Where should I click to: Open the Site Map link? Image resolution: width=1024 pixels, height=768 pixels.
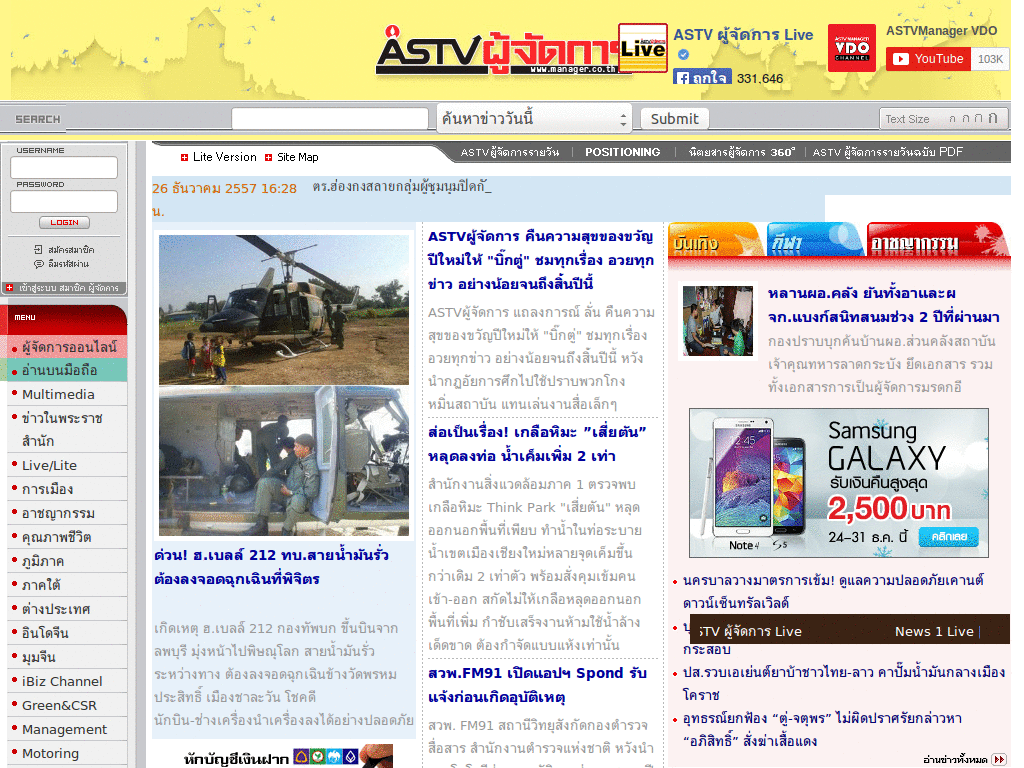point(298,157)
